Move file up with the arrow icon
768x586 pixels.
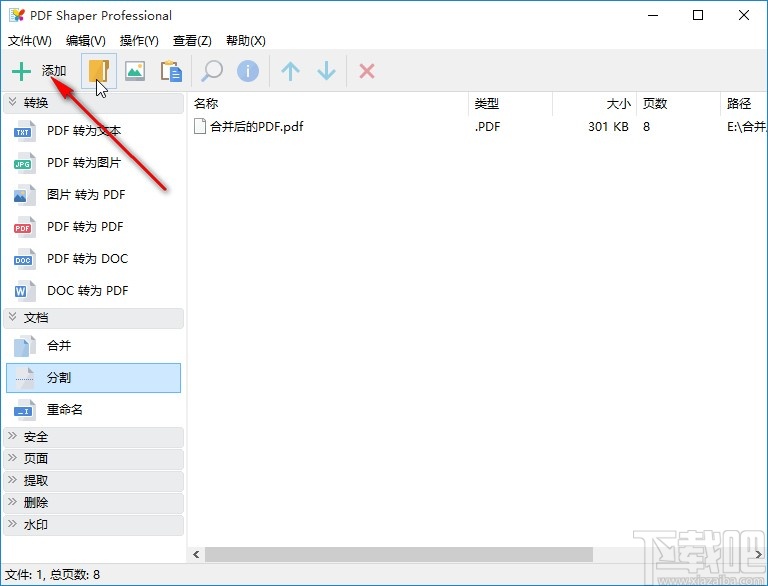[290, 71]
